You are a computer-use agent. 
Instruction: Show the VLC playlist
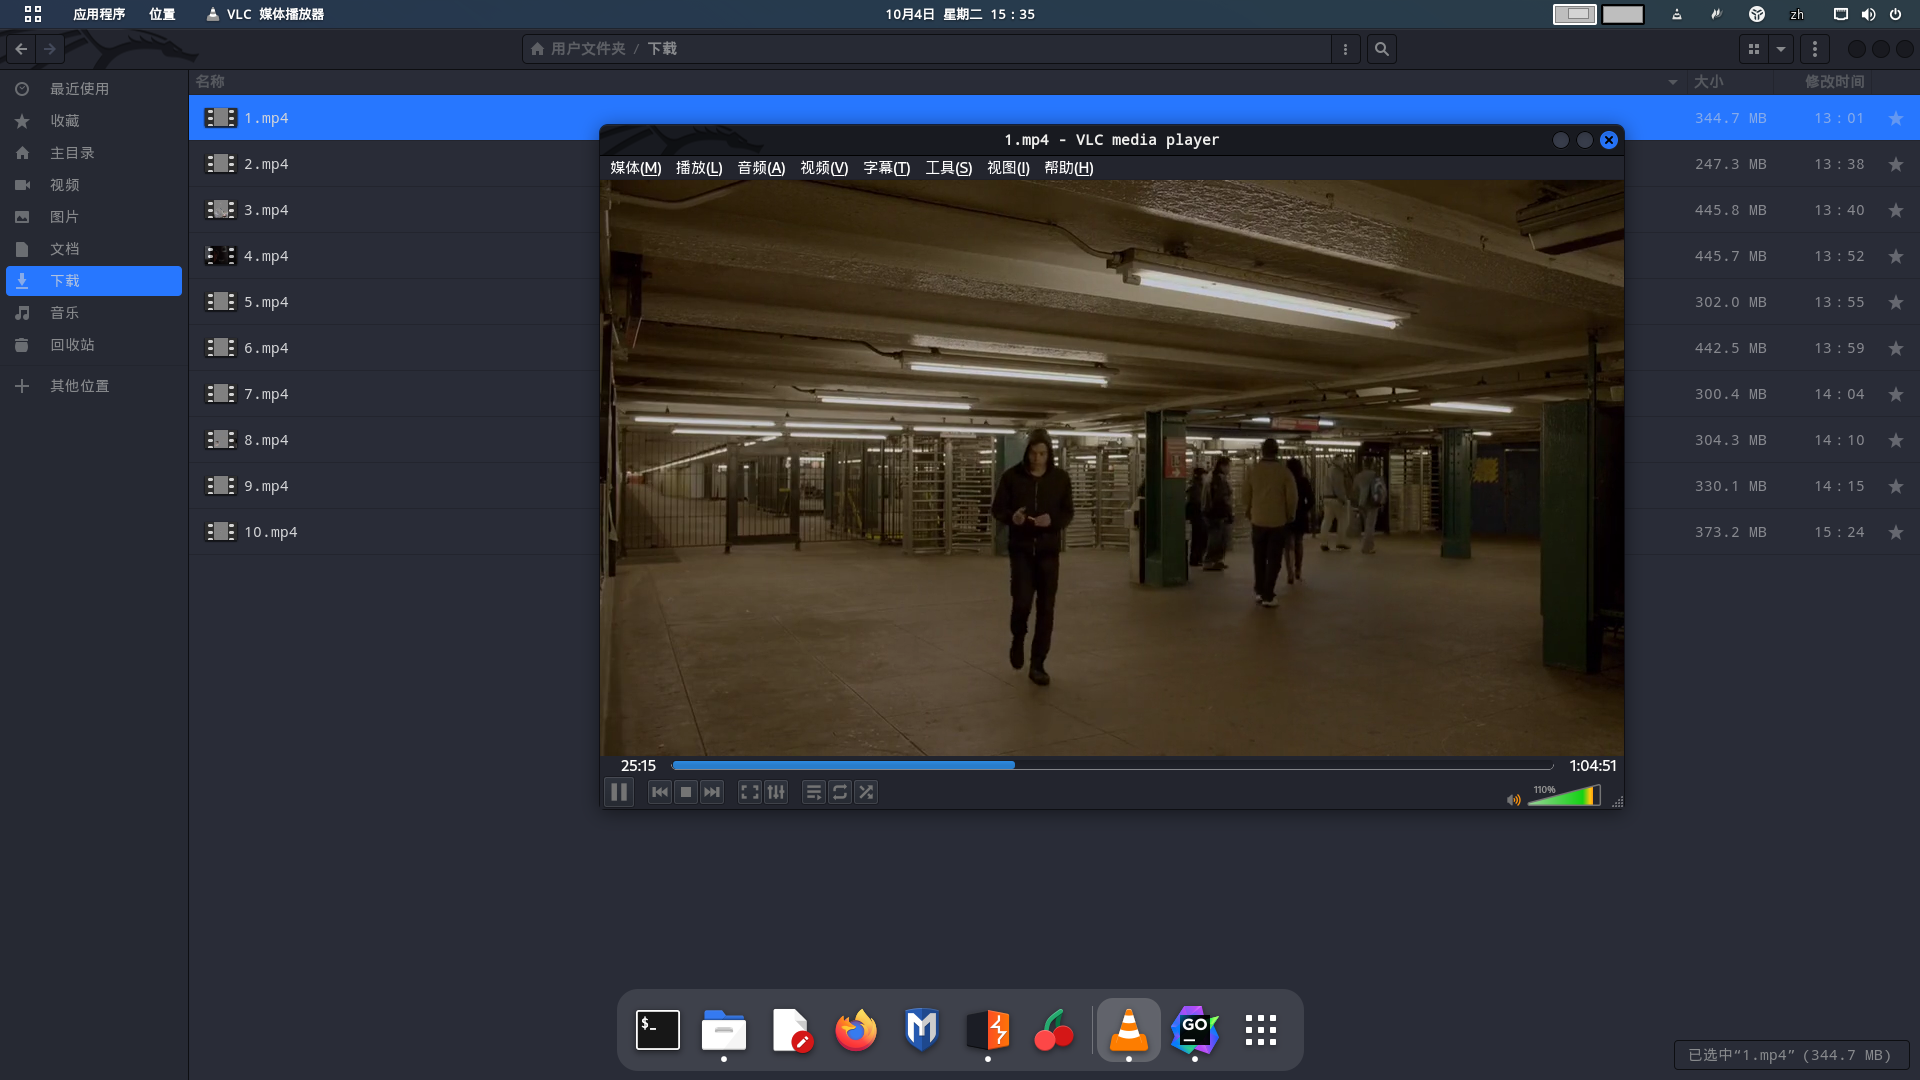click(x=814, y=792)
